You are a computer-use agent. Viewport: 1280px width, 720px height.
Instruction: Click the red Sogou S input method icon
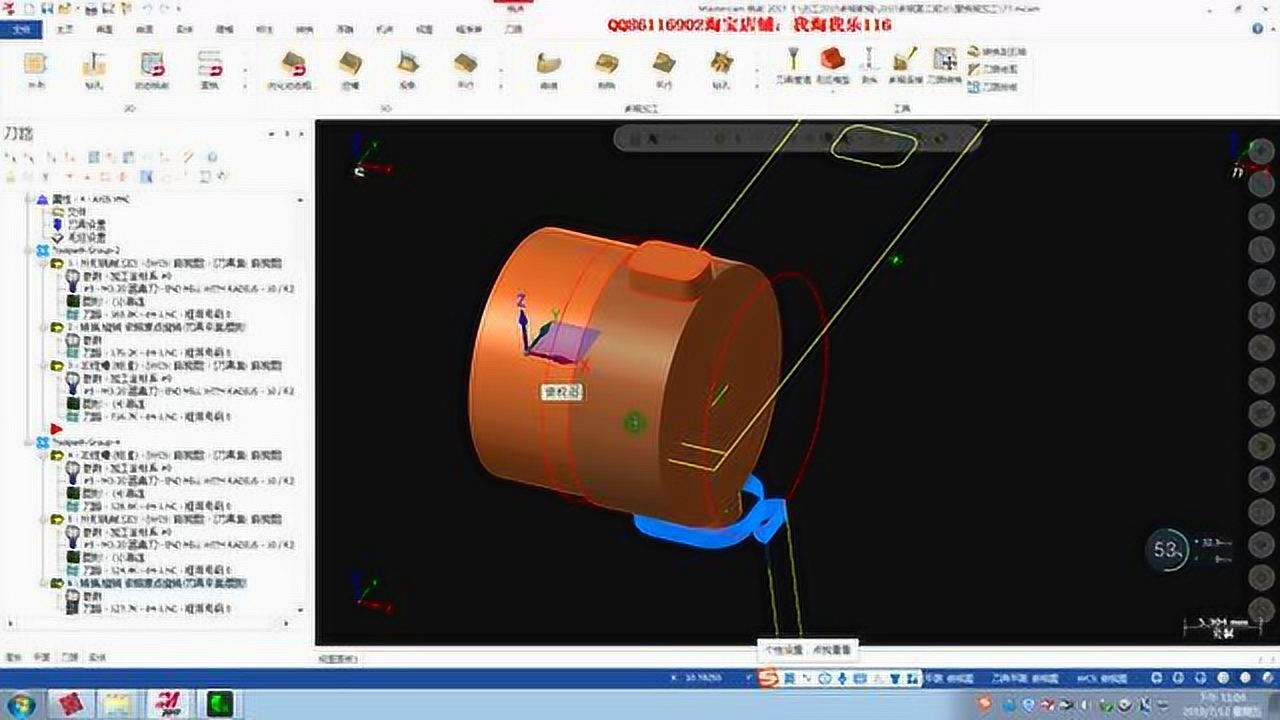pos(766,679)
